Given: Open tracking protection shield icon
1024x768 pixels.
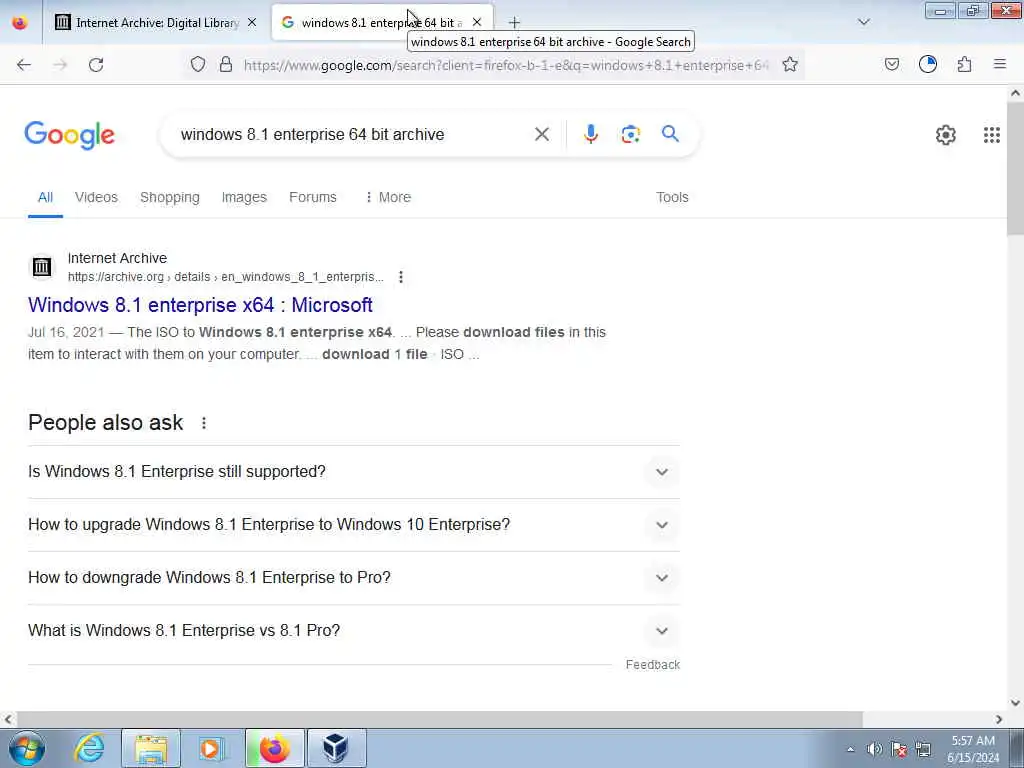Looking at the screenshot, I should [x=198, y=65].
